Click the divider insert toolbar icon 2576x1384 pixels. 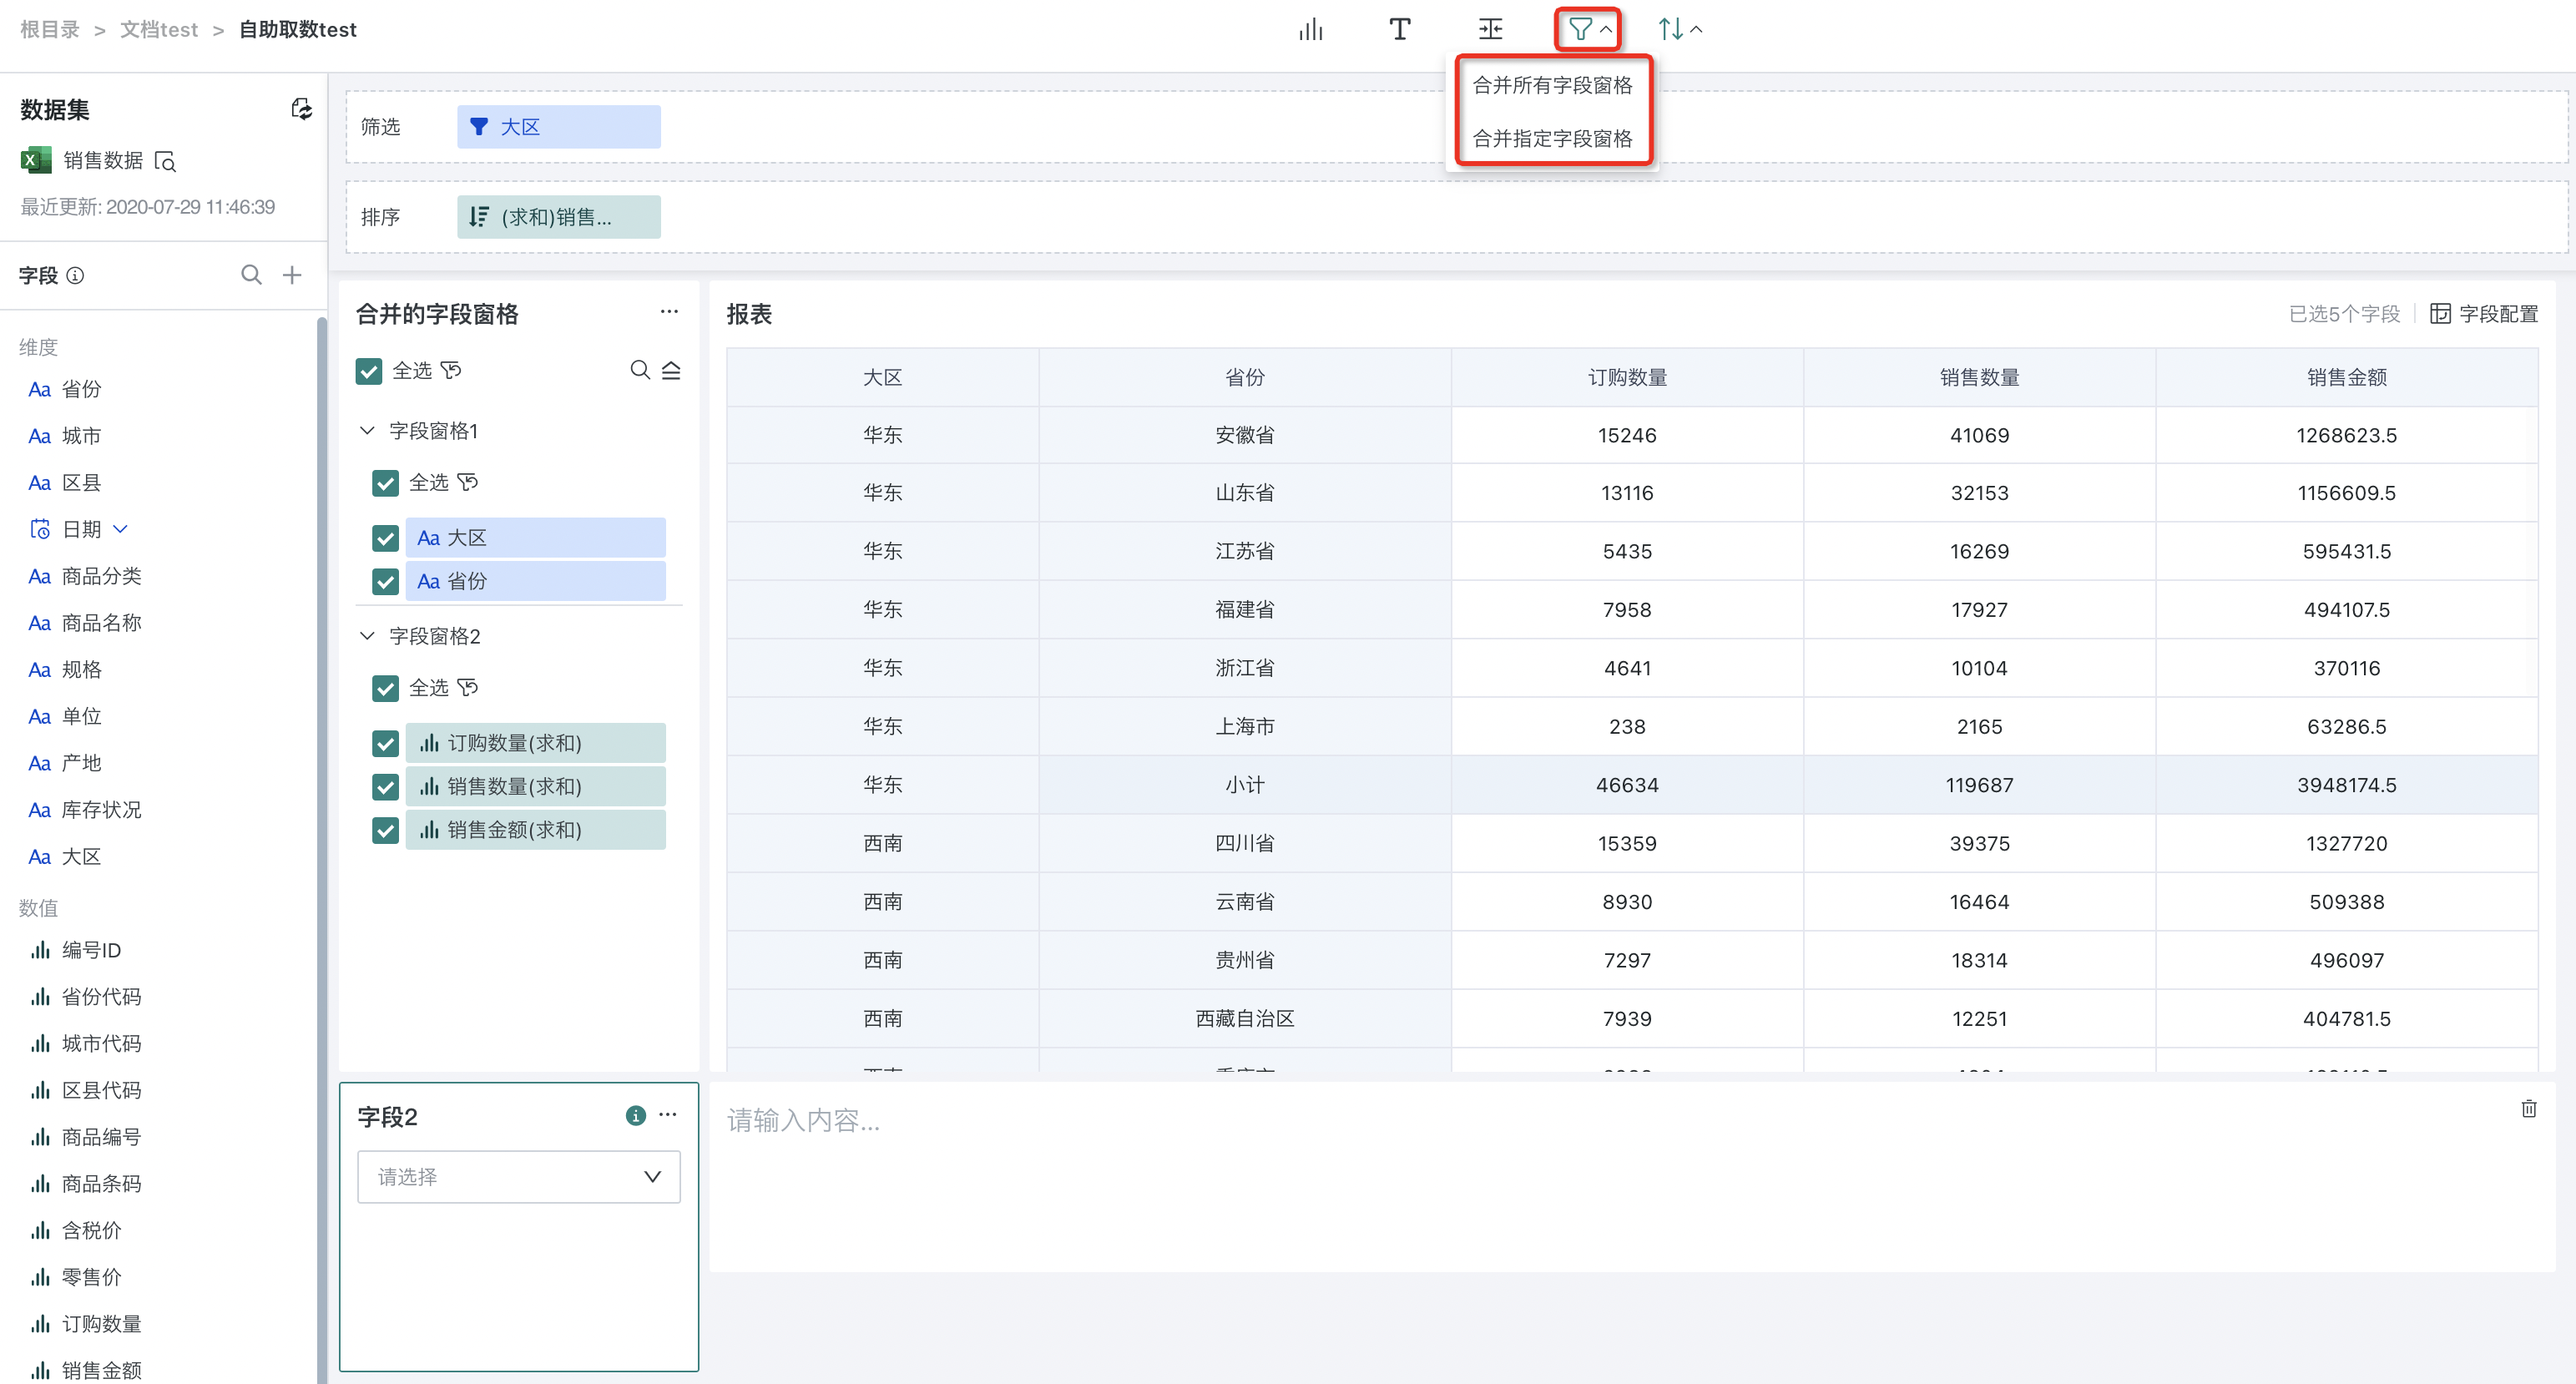tap(1490, 30)
